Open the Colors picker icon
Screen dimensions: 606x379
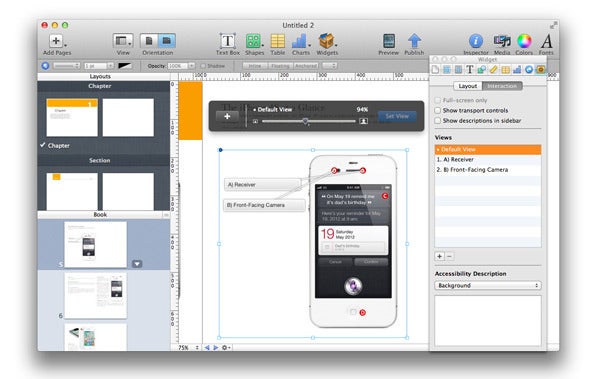point(524,41)
